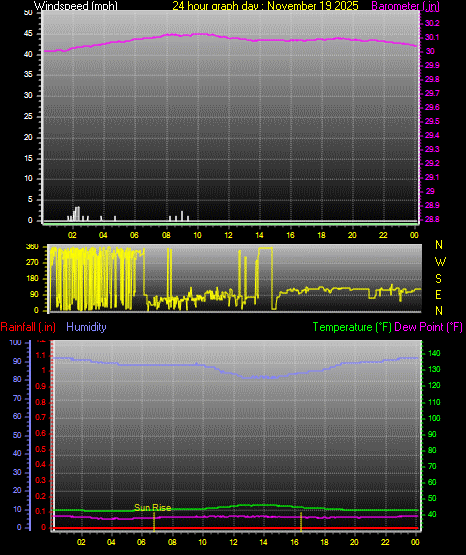Viewport: 466px width, 555px height.
Task: Click the barometer axis value 30.1
Action: point(432,38)
